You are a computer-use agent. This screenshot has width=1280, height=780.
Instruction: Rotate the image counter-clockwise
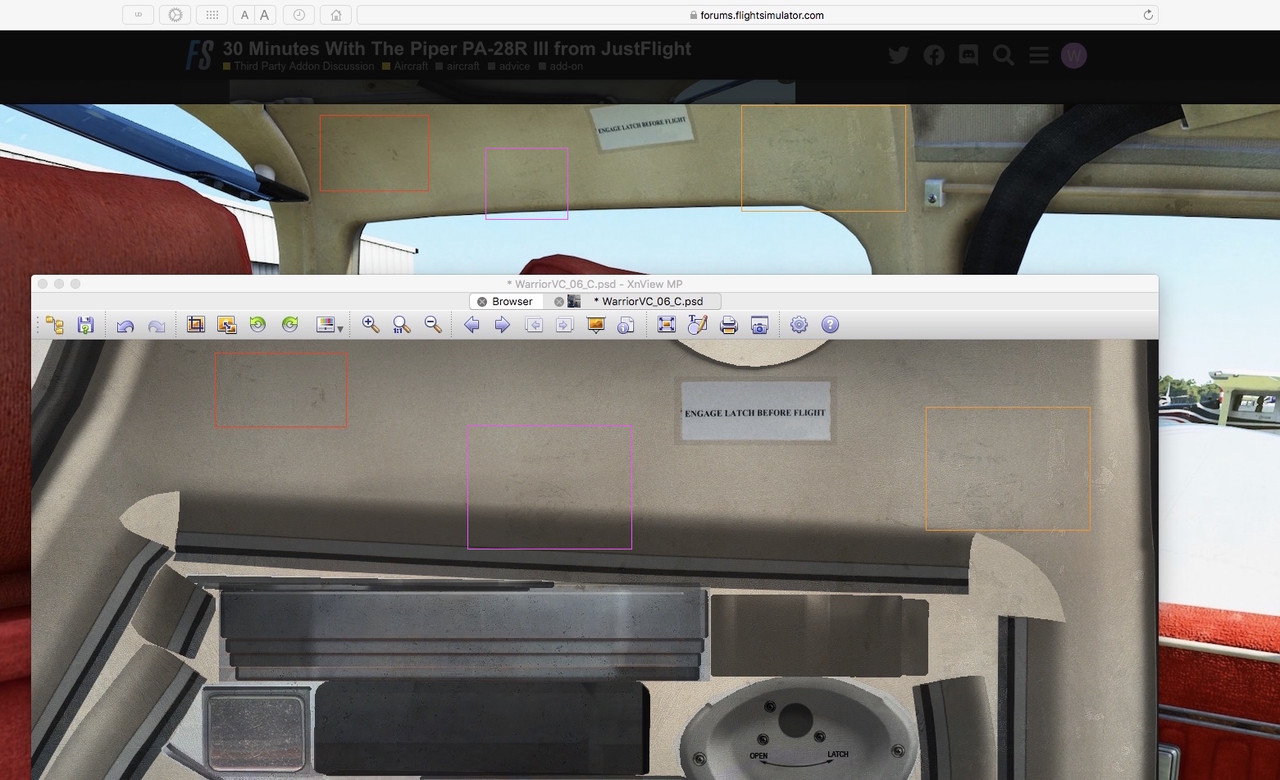click(258, 325)
